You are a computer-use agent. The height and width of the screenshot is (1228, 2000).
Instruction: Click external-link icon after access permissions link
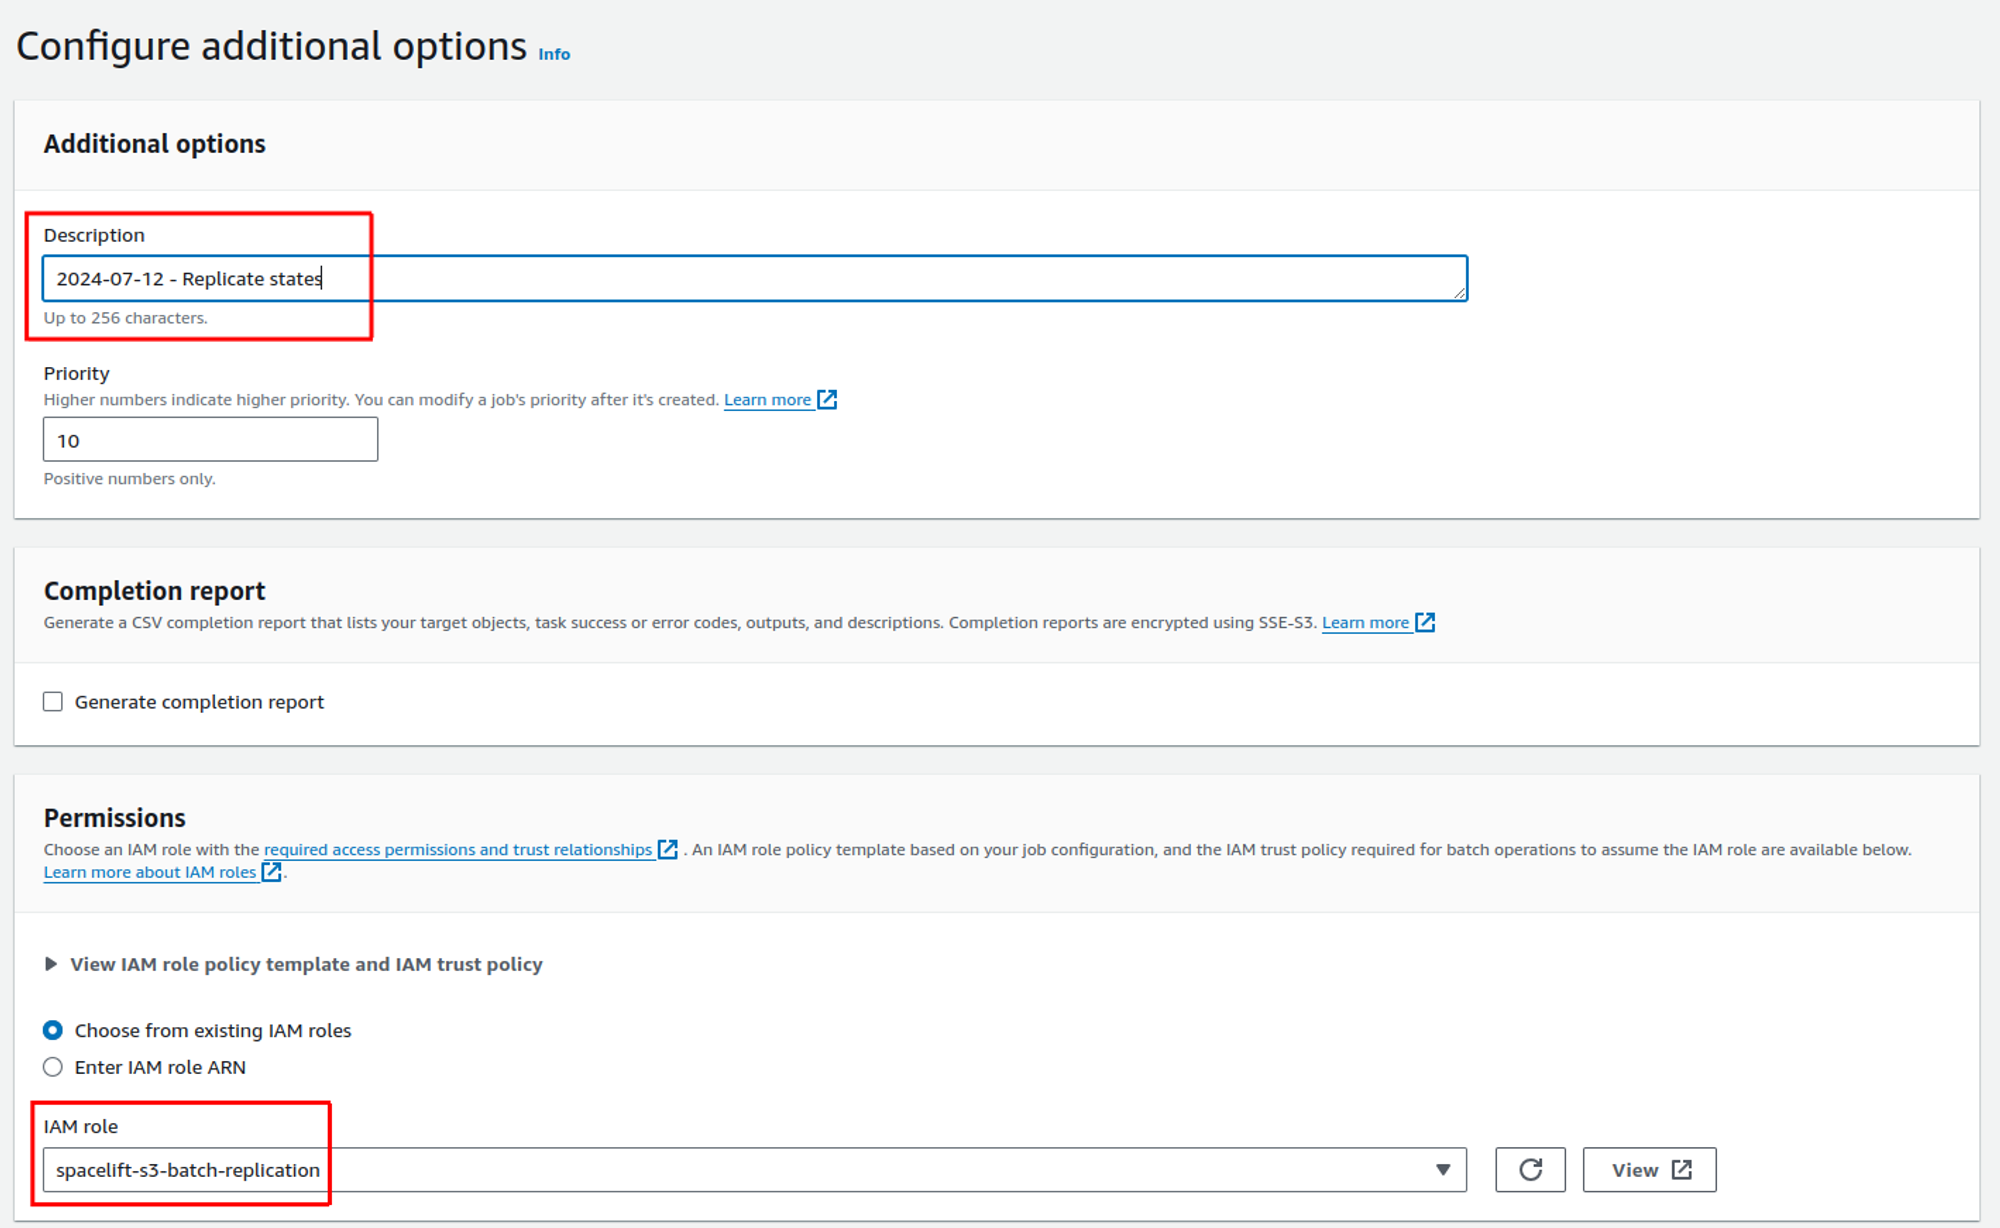668,849
